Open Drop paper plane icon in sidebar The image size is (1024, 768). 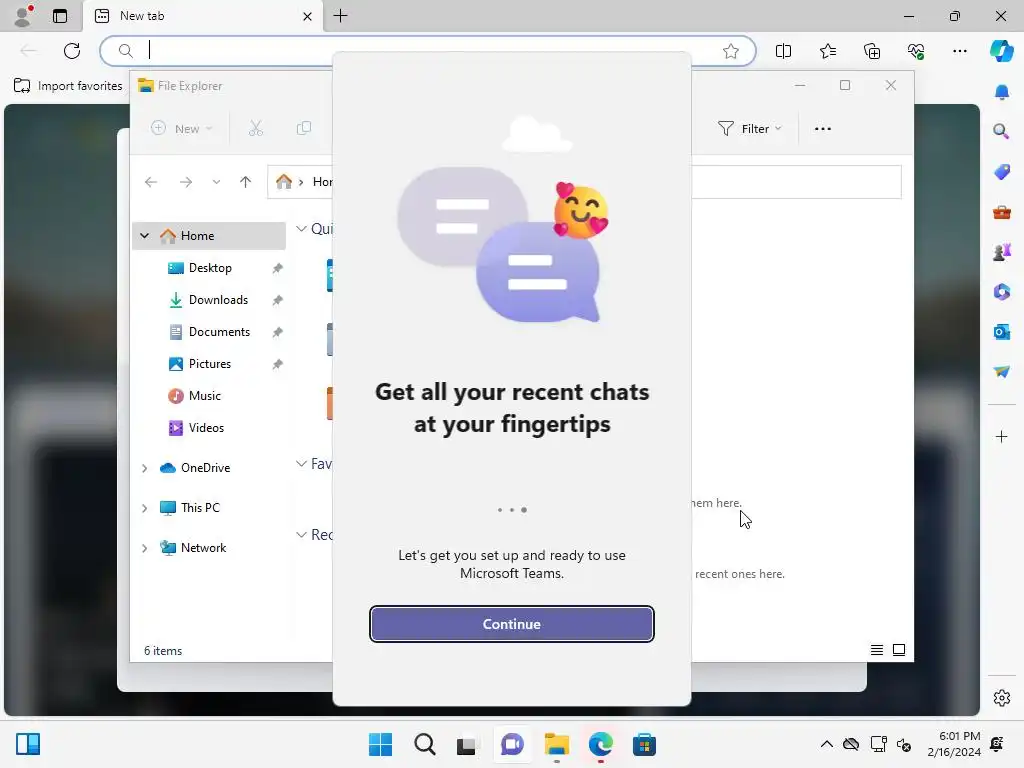pyautogui.click(x=1002, y=372)
